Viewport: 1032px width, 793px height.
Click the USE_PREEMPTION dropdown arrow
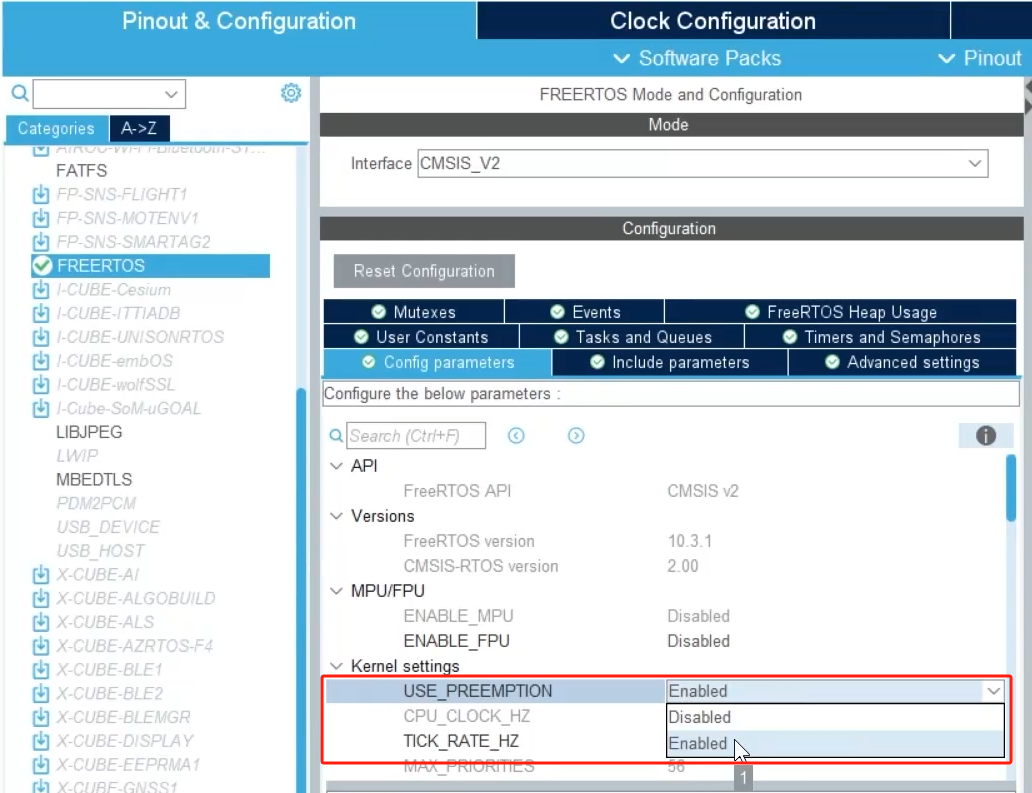tap(993, 691)
